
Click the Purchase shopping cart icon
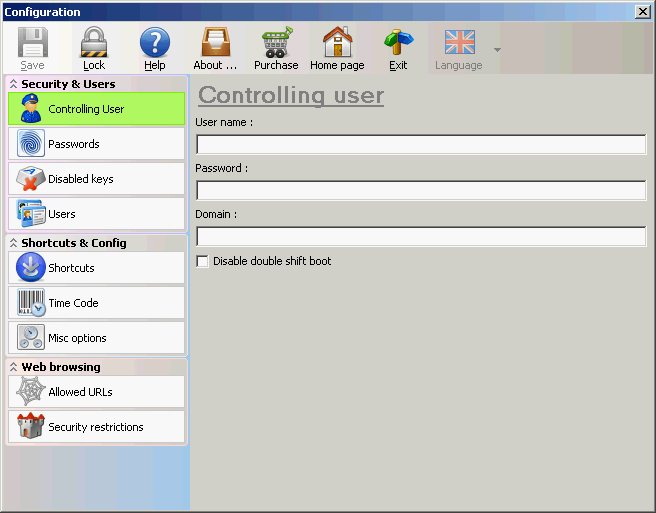tap(277, 42)
